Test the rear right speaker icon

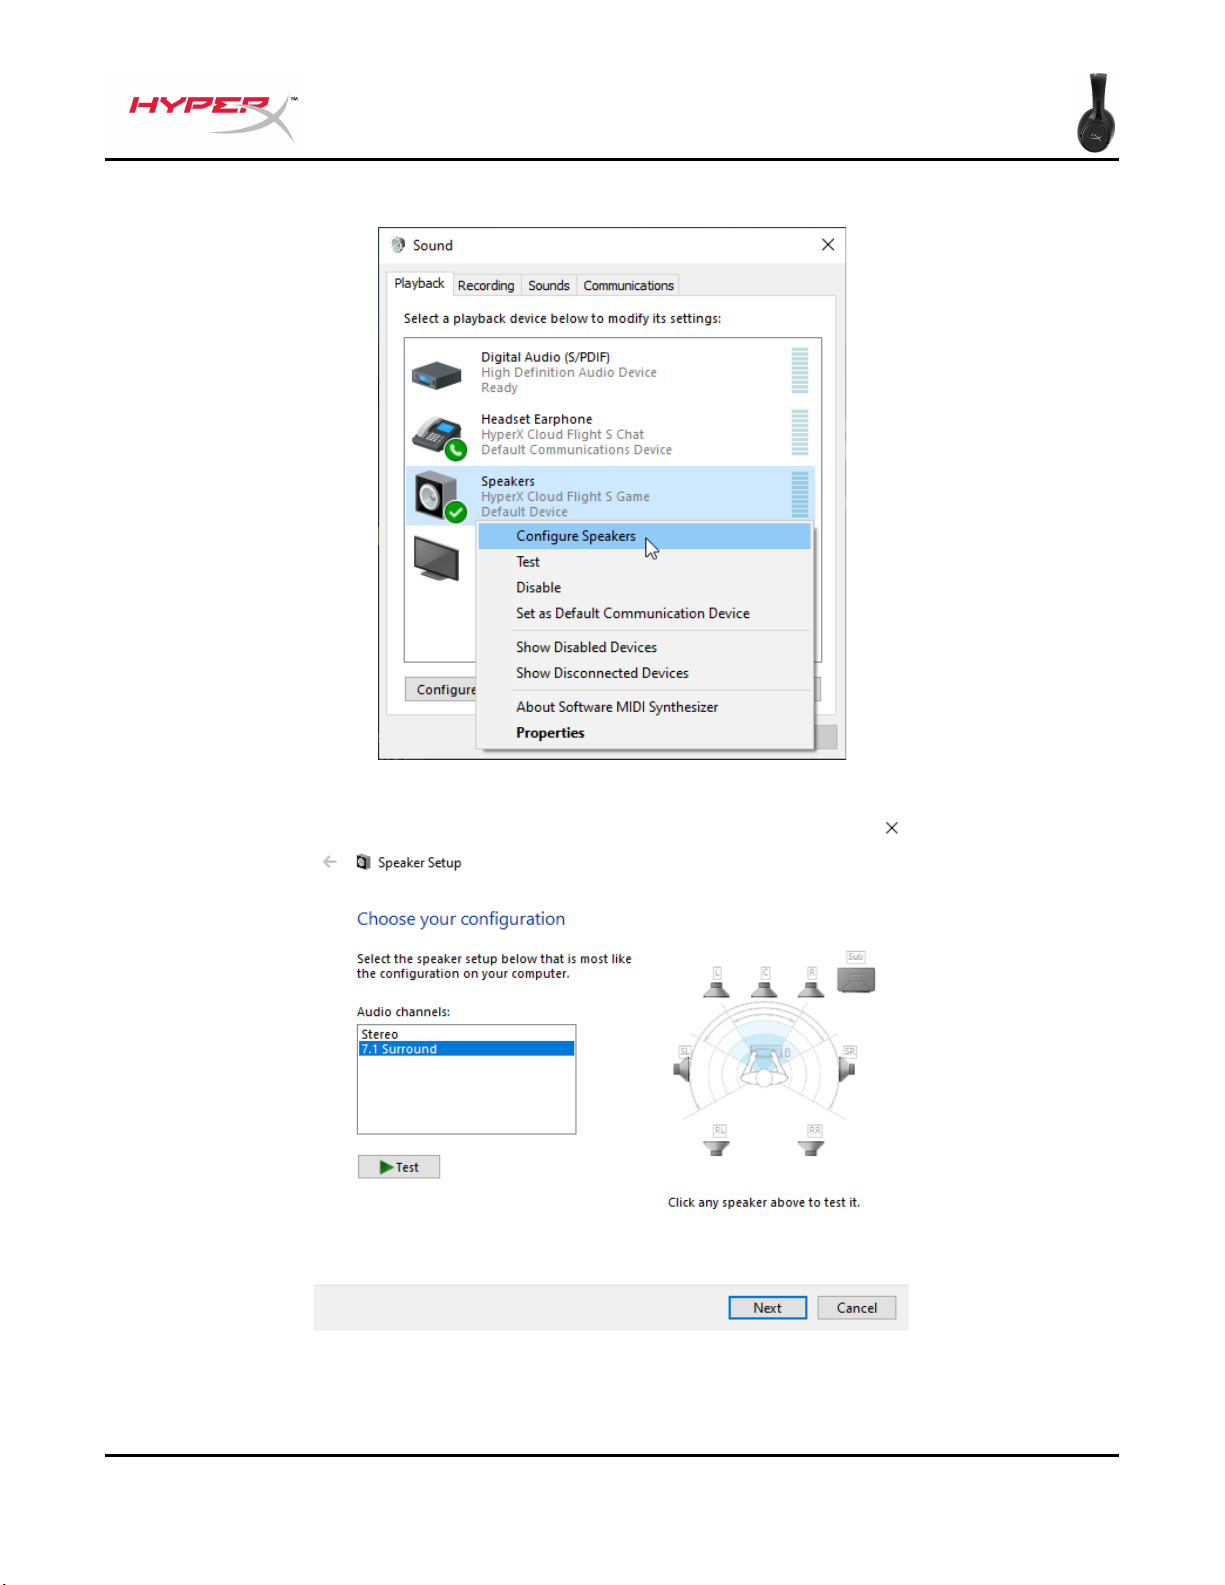click(812, 1143)
